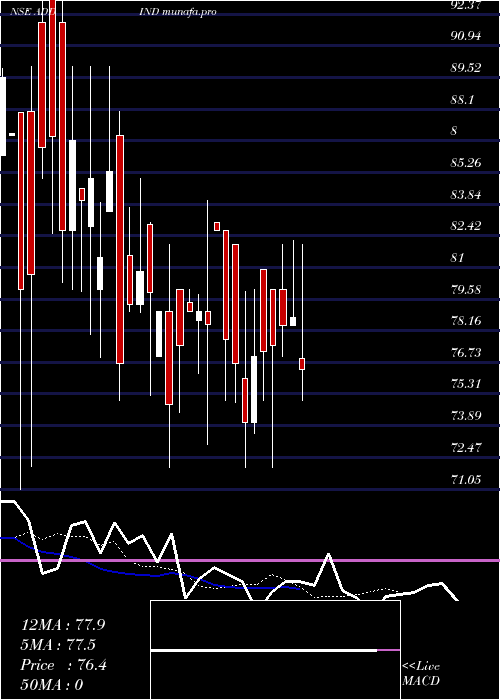Viewport: 500px width, 700px height.
Task: Select the 50MA : 0 readout
Action: 52,685
